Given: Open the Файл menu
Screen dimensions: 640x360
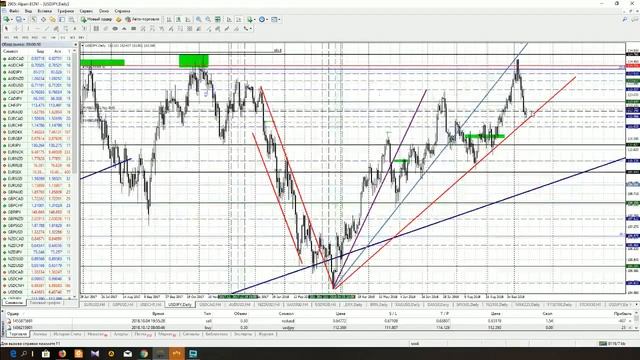Looking at the screenshot, I should [13, 11].
